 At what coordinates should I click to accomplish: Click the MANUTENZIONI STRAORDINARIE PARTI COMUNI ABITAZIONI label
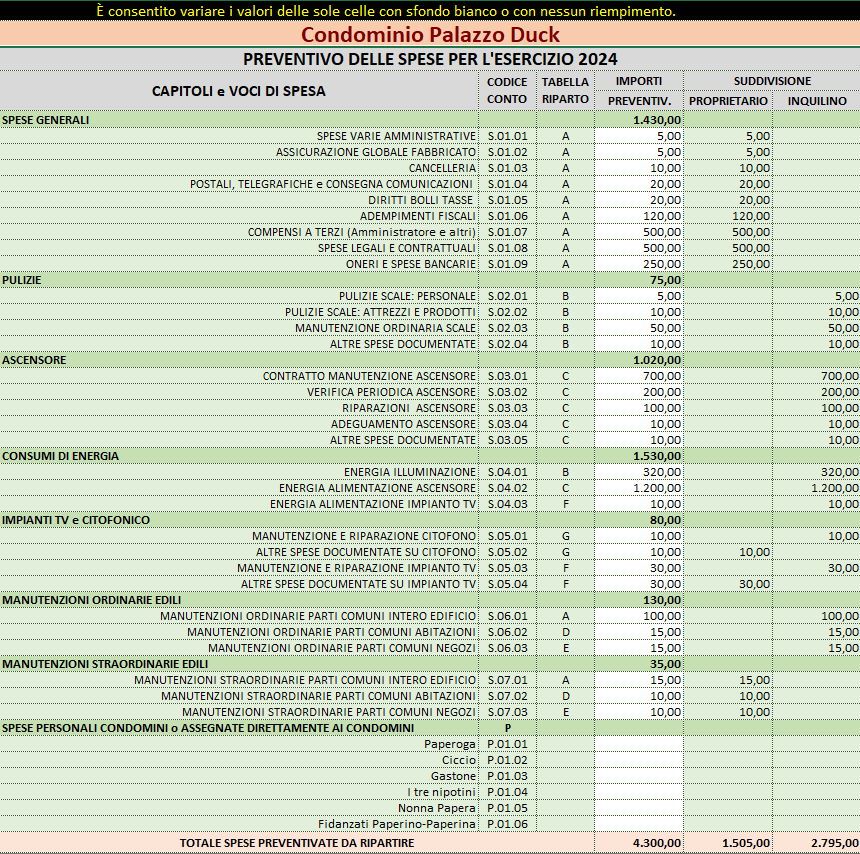coord(318,696)
